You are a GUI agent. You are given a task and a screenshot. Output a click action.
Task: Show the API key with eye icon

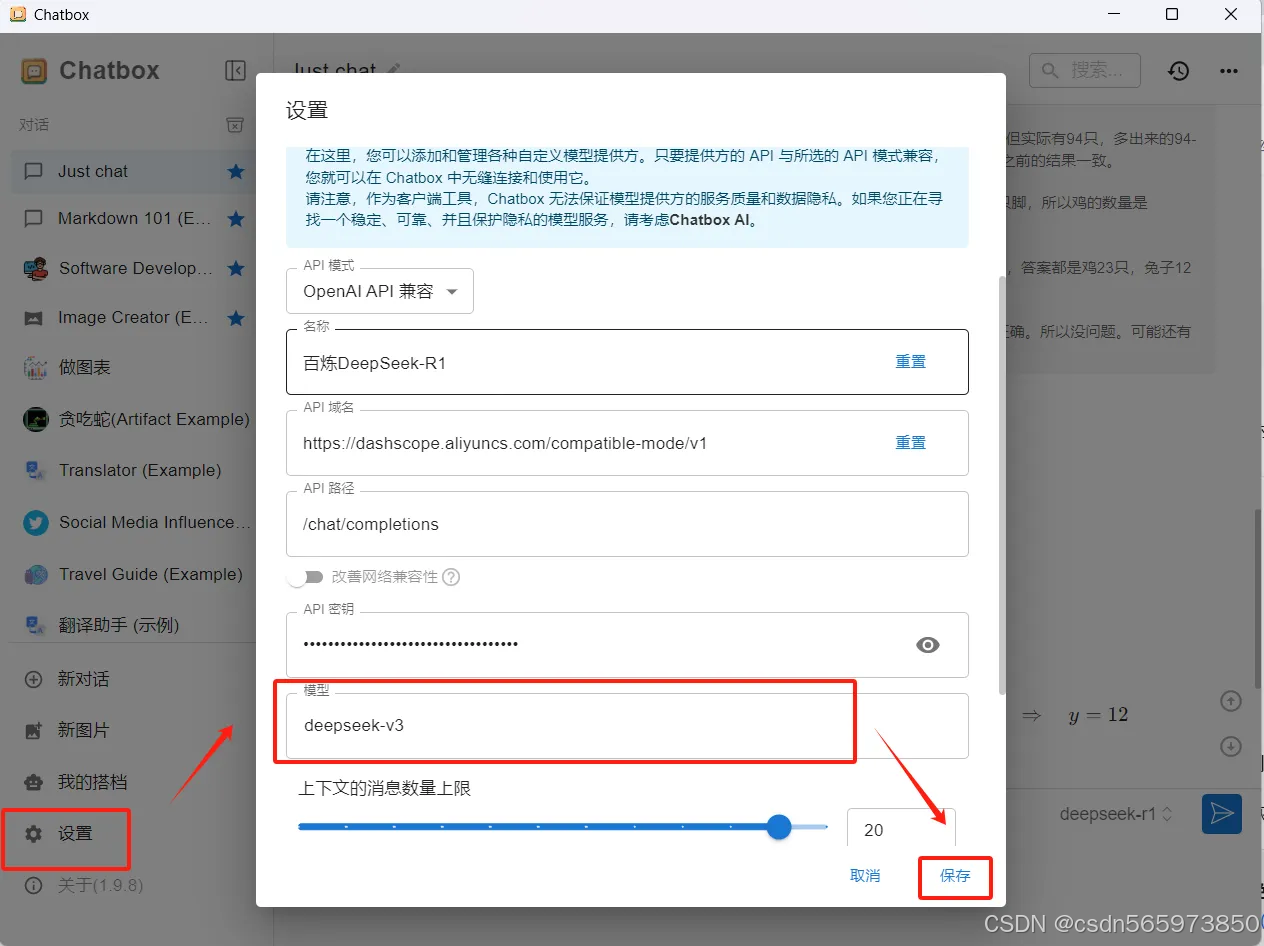click(928, 645)
